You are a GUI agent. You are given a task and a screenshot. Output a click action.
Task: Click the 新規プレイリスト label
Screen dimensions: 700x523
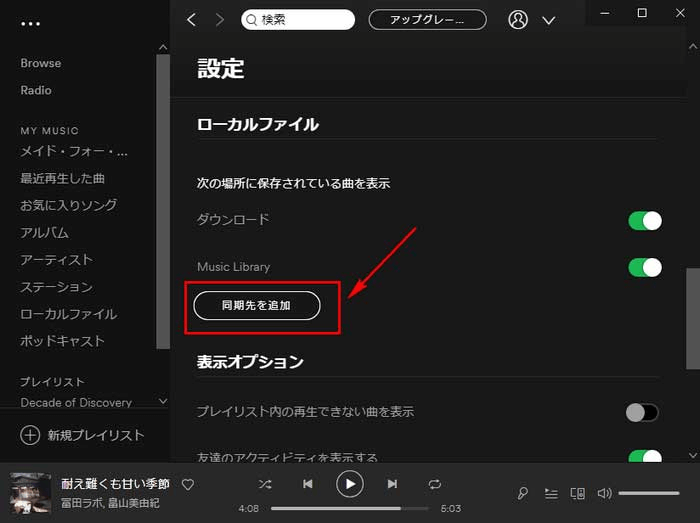tap(96, 435)
